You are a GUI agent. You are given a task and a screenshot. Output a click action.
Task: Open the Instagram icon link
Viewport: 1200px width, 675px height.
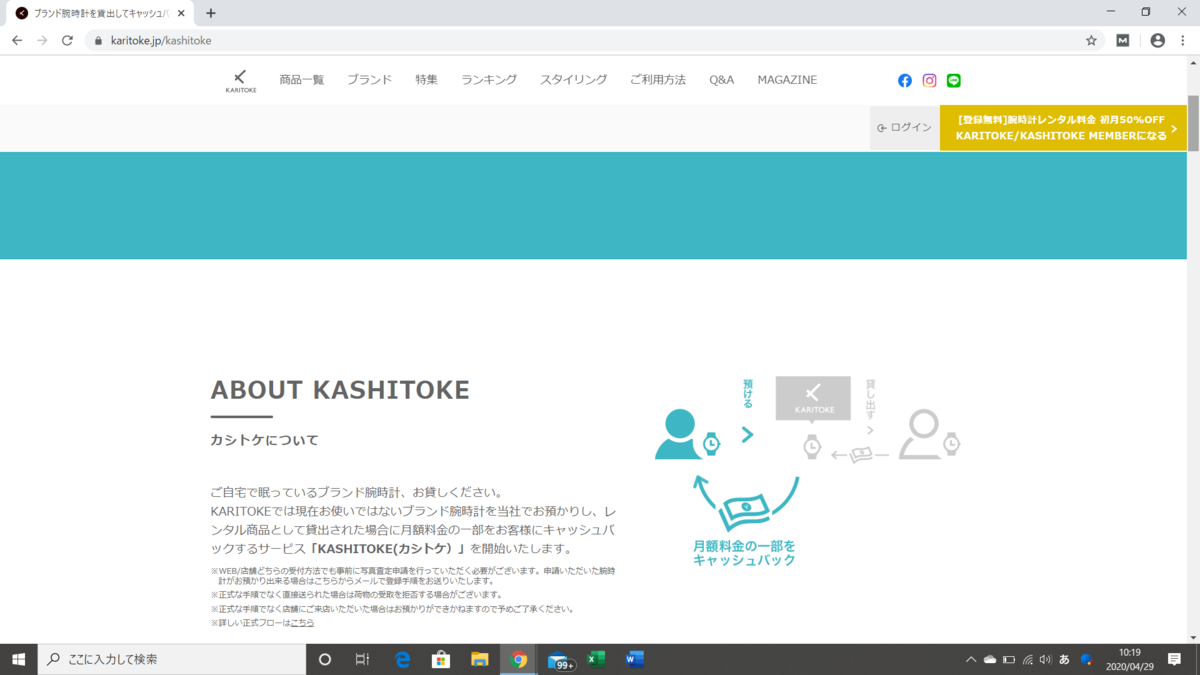pyautogui.click(x=929, y=80)
